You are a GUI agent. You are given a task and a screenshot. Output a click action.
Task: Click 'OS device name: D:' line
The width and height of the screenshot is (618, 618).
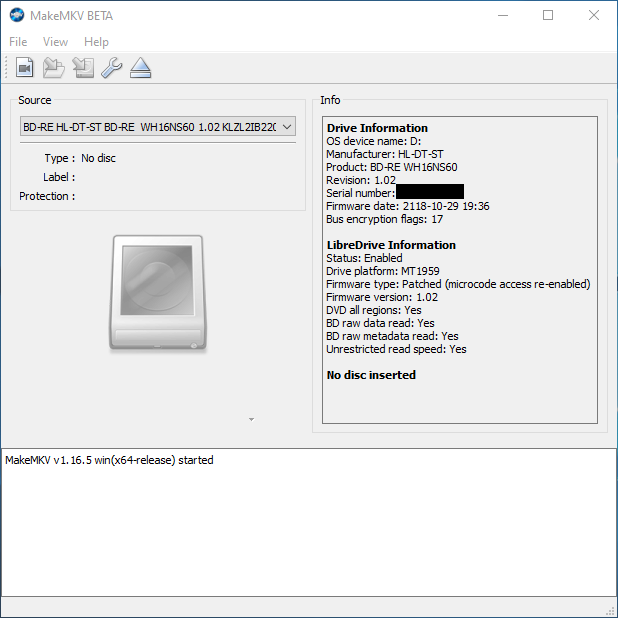374,141
